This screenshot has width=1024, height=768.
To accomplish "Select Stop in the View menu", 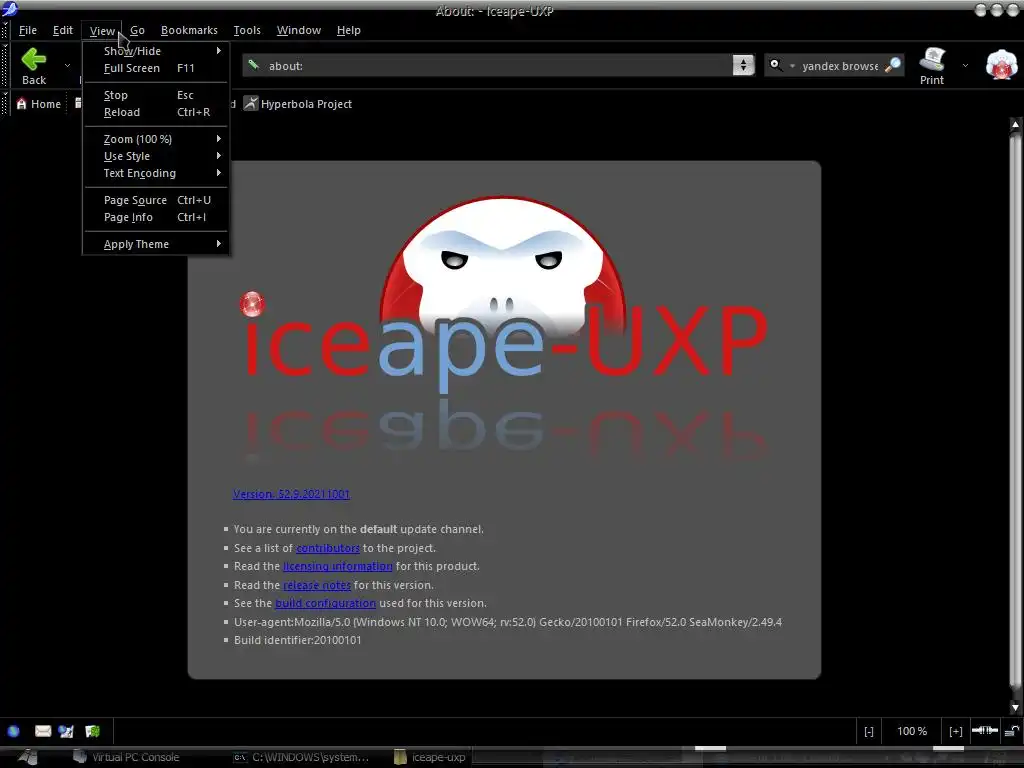I will tap(155, 95).
